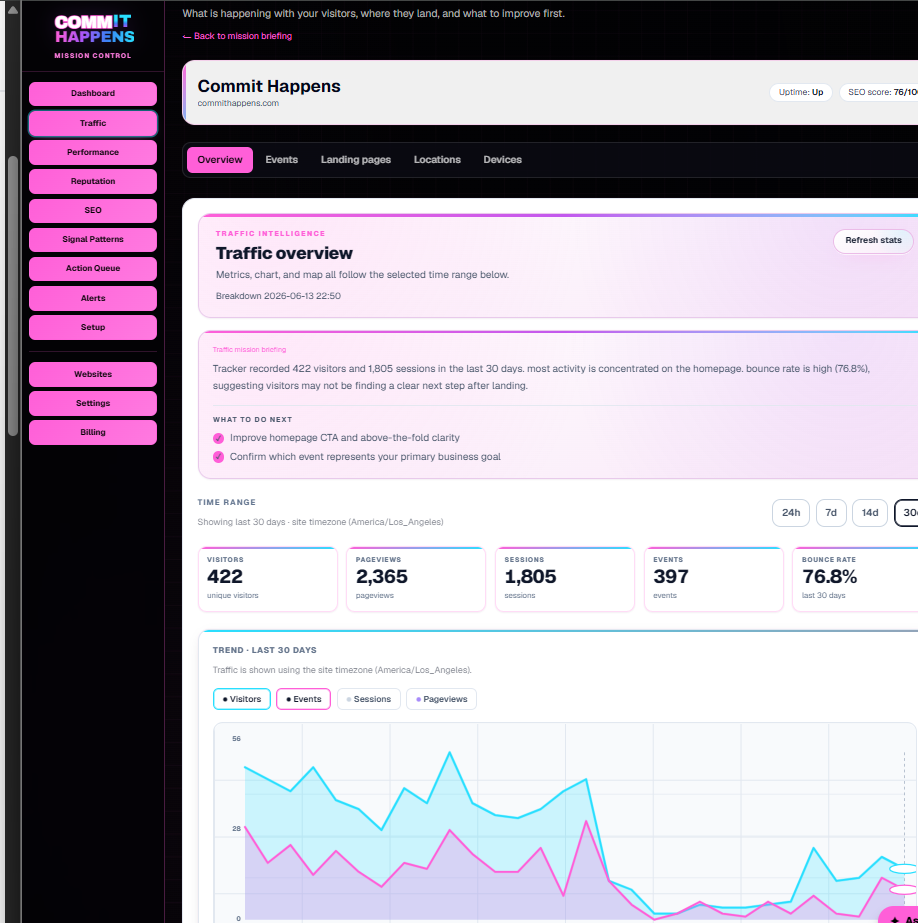Click the Bounce Rate 76.8% card
This screenshot has width=918, height=923.
(855, 580)
